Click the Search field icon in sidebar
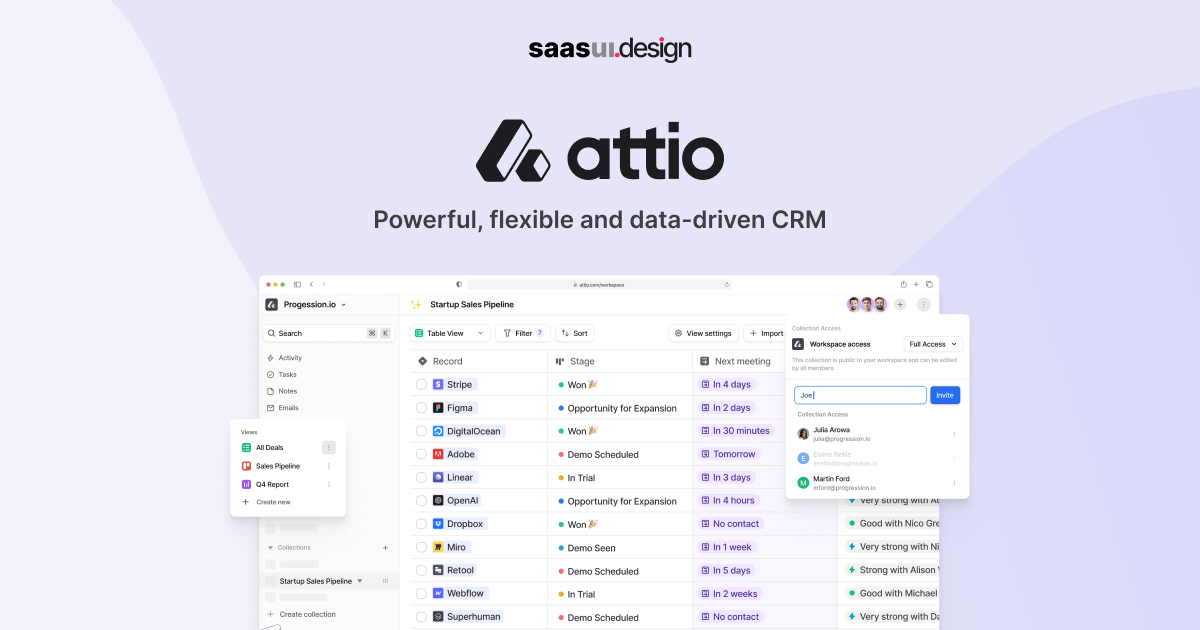Image resolution: width=1200 pixels, height=630 pixels. (271, 332)
